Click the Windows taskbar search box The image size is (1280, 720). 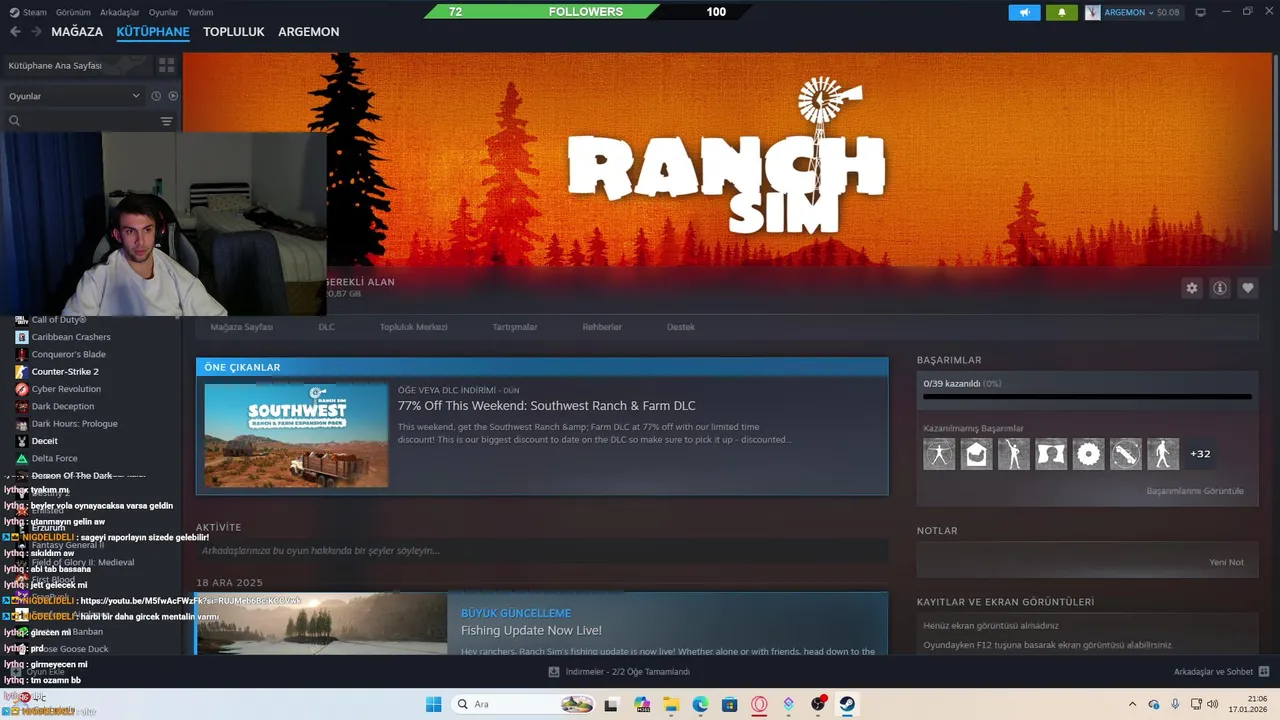point(523,704)
